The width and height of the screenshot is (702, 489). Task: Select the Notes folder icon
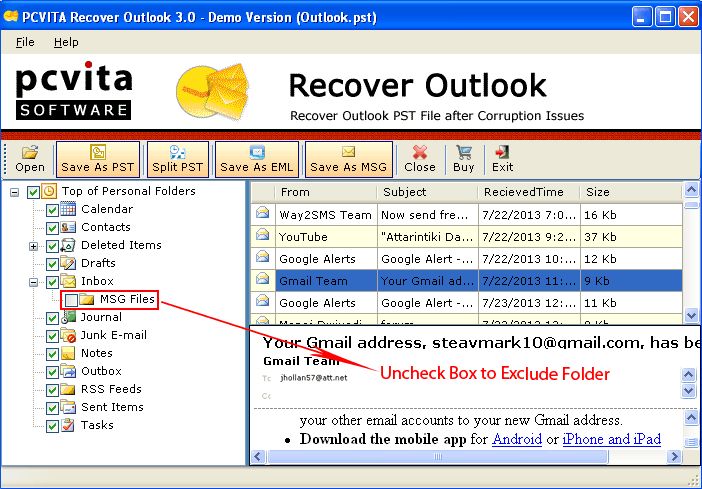click(68, 353)
